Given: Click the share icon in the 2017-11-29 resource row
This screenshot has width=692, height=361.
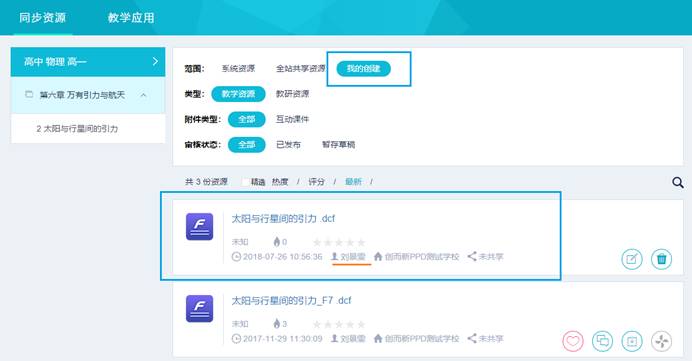Looking at the screenshot, I should click(472, 338).
